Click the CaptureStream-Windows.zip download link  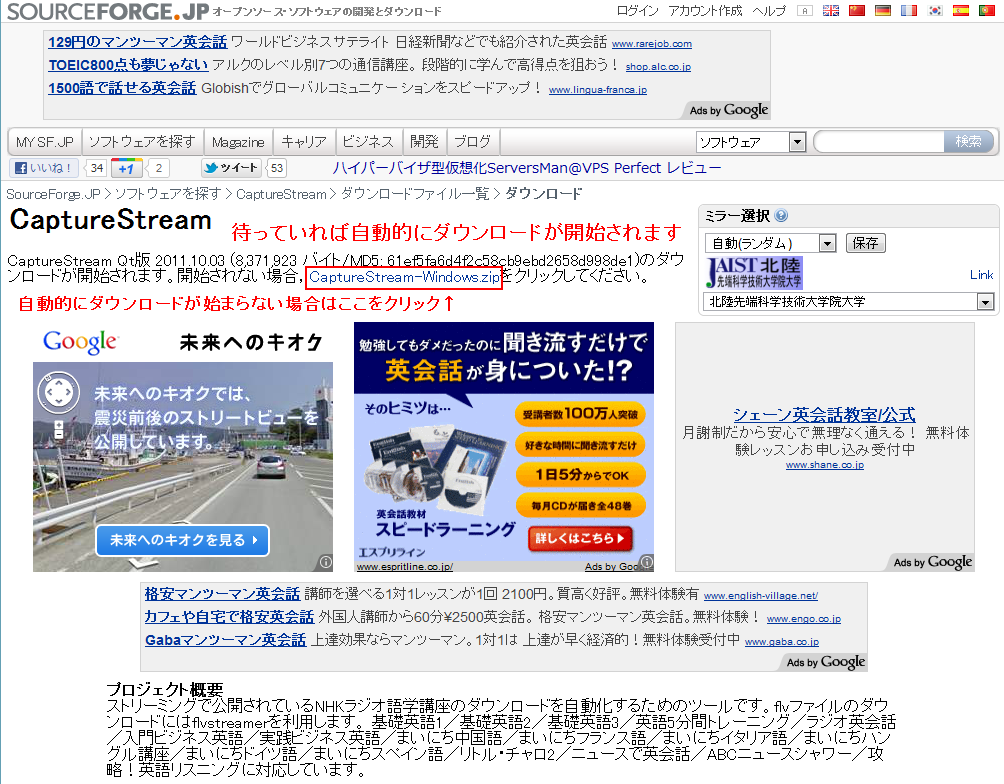click(x=404, y=277)
